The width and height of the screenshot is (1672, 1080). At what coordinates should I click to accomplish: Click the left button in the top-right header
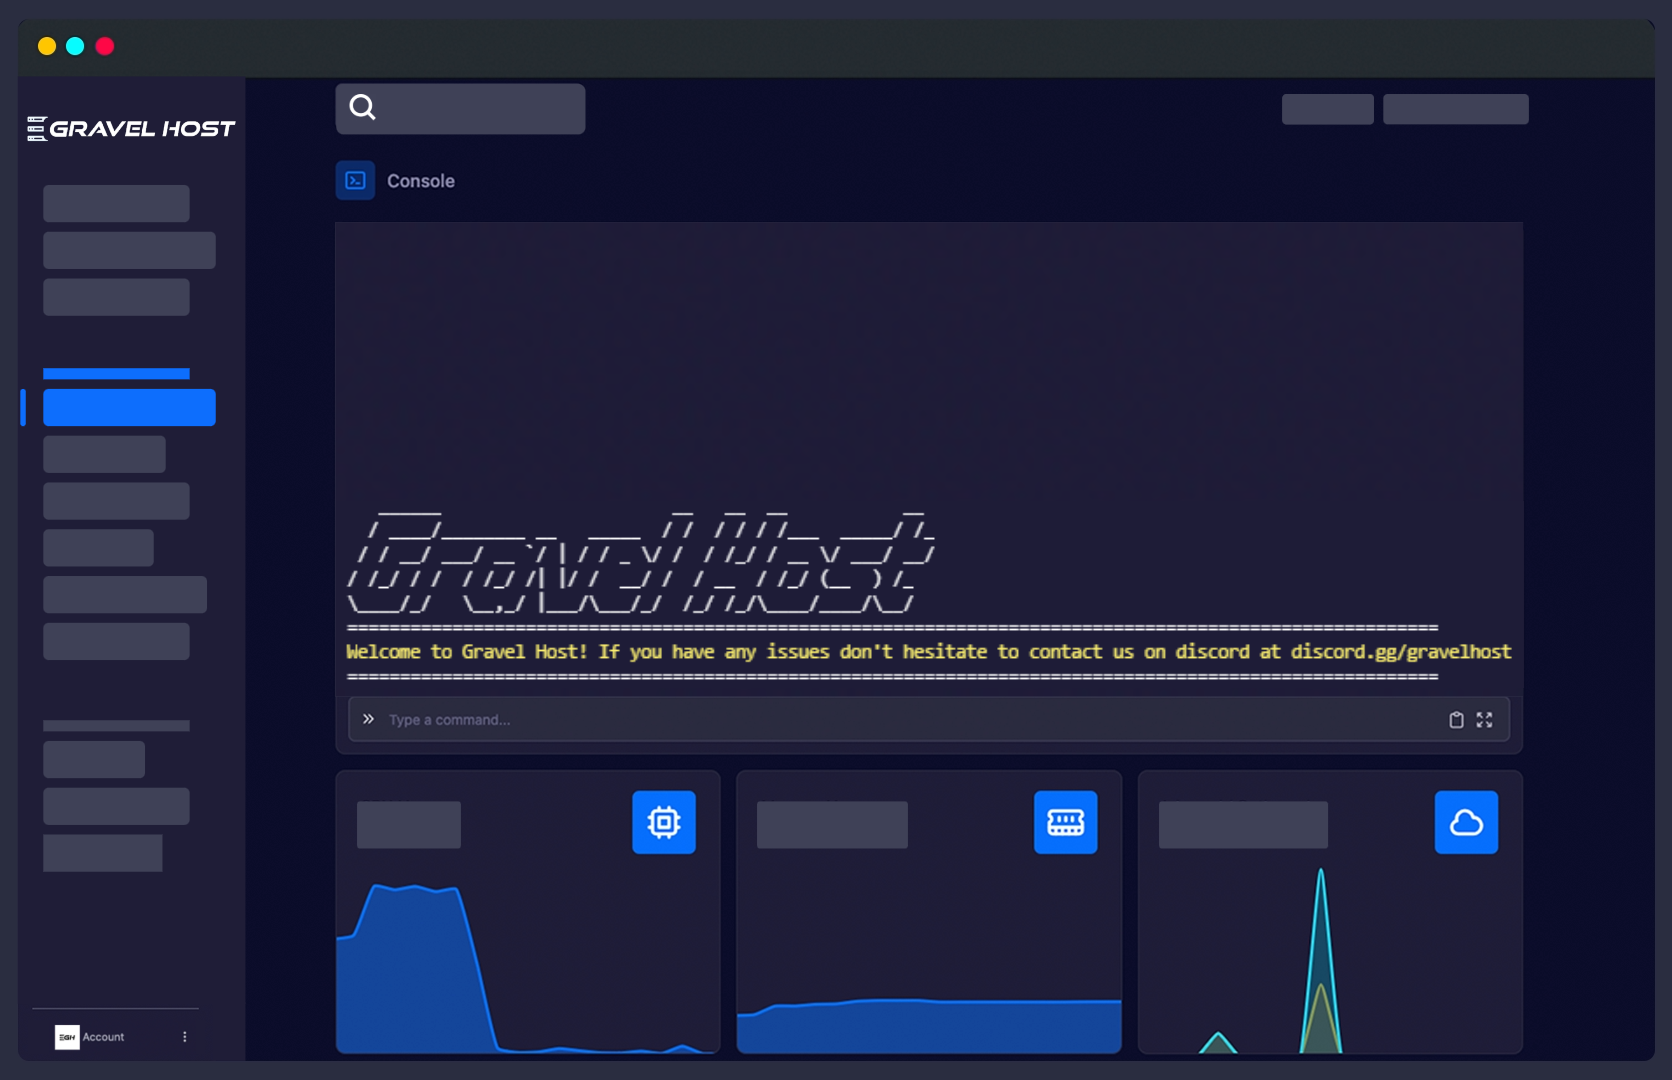point(1327,109)
